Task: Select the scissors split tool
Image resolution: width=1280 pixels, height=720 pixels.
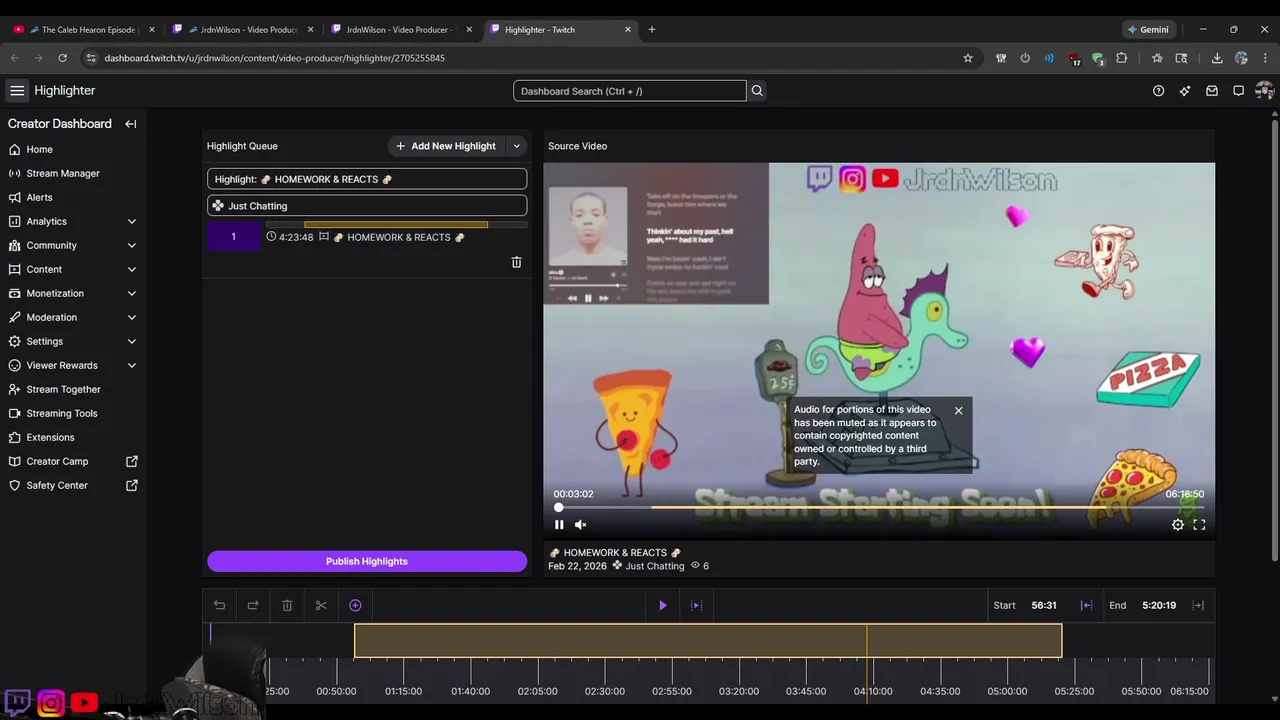Action: [321, 605]
